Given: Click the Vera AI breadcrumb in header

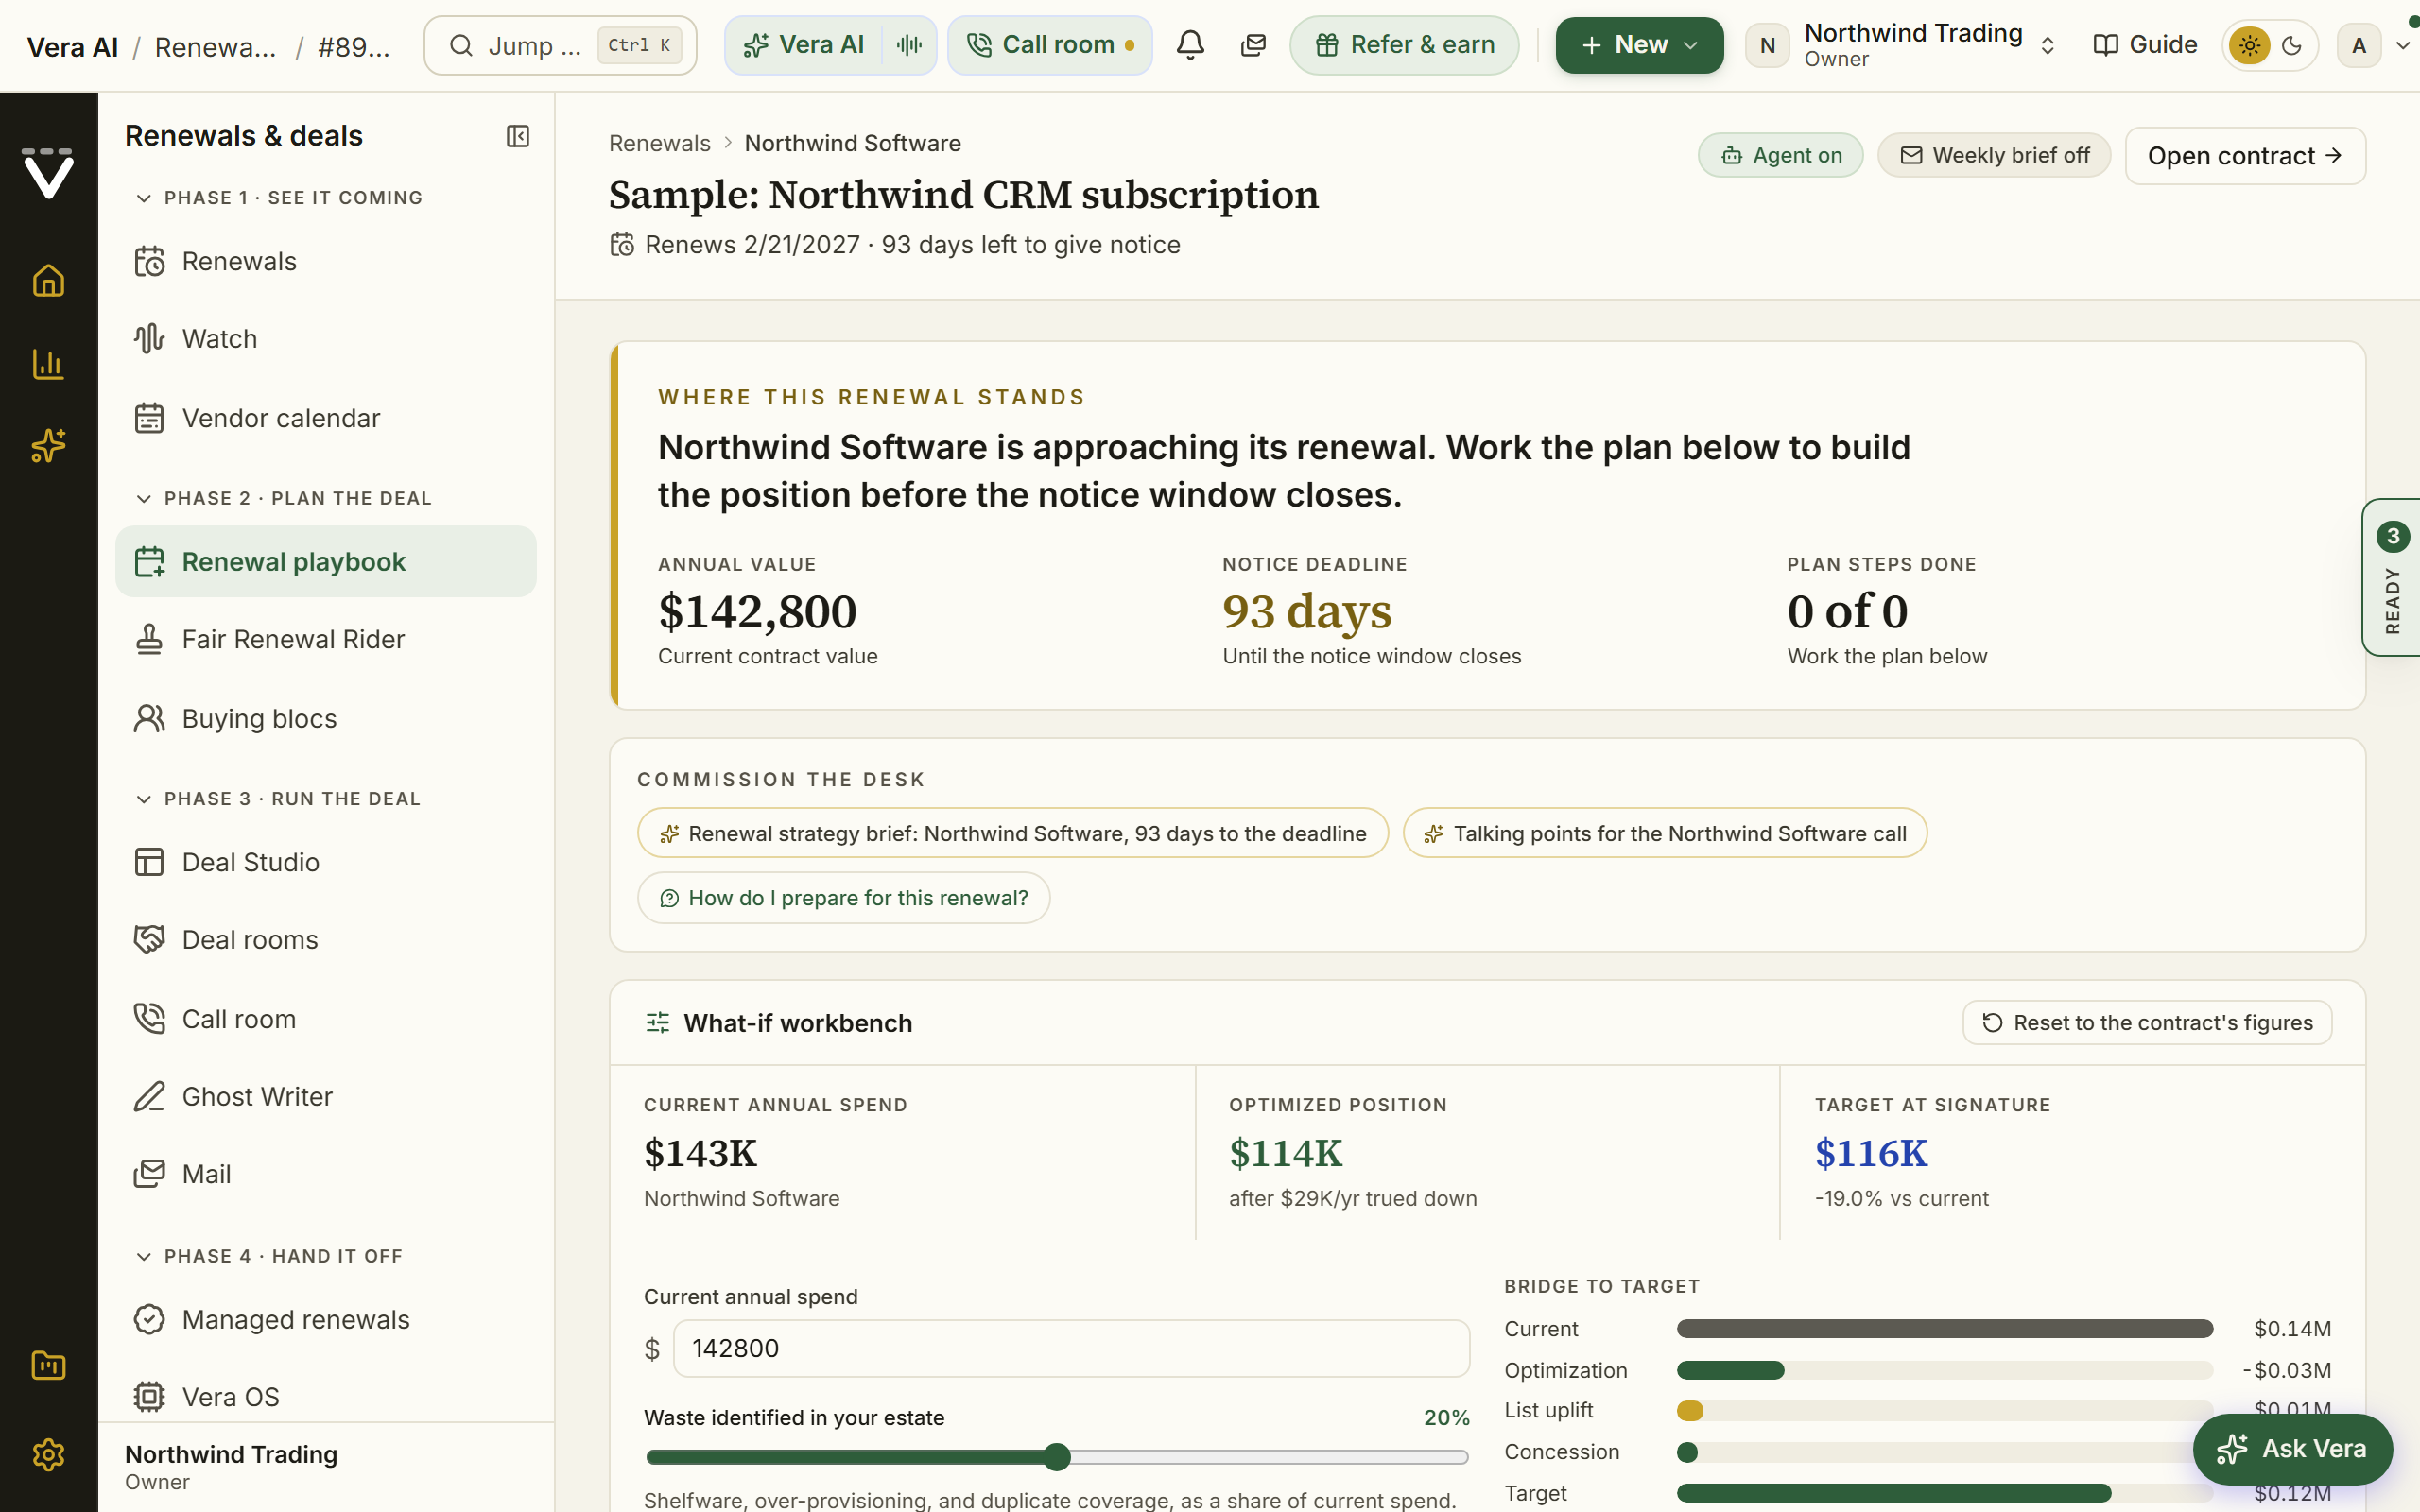Looking at the screenshot, I should 73,46.
